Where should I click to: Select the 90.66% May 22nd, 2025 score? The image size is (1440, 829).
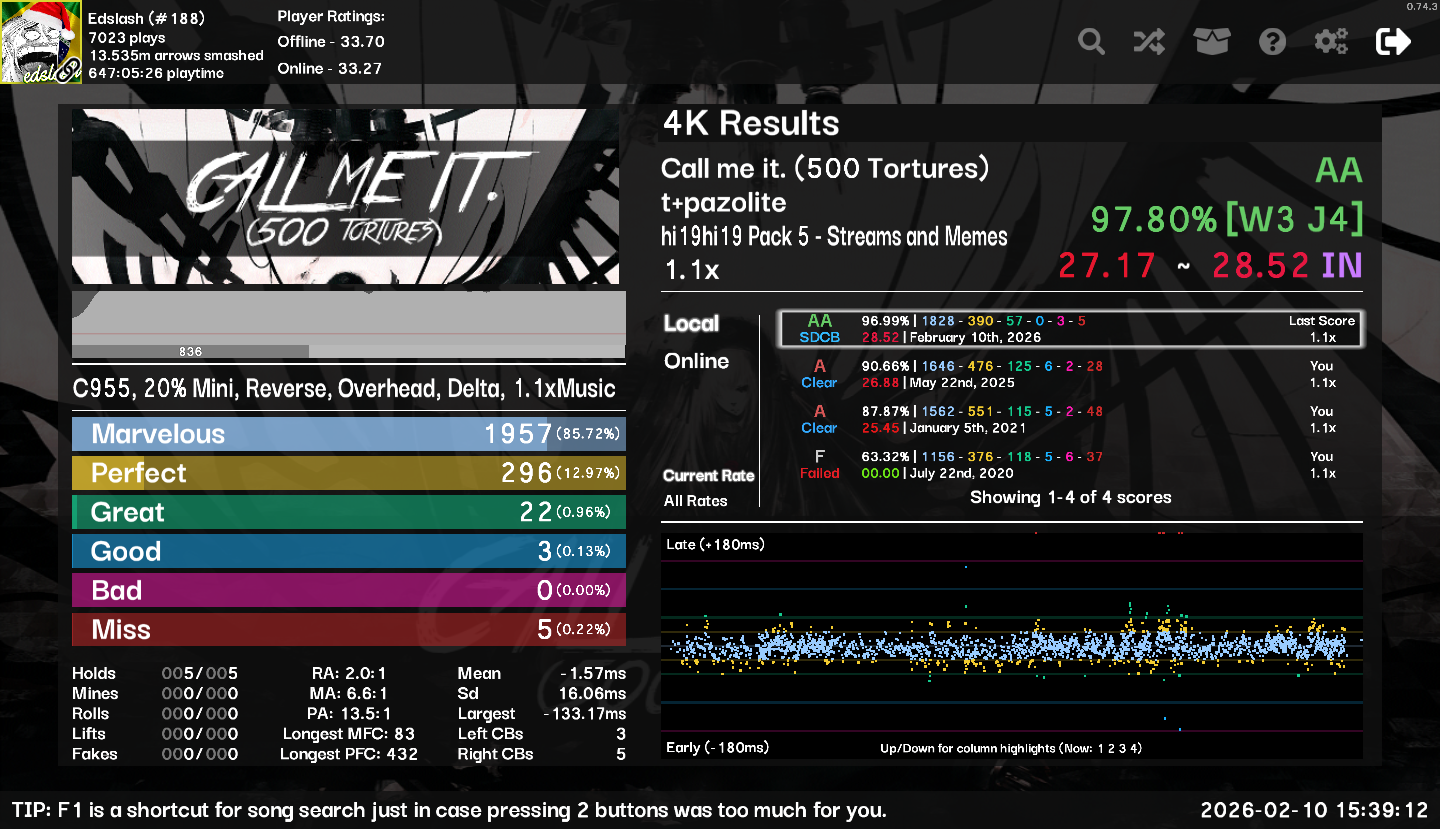(x=1070, y=374)
